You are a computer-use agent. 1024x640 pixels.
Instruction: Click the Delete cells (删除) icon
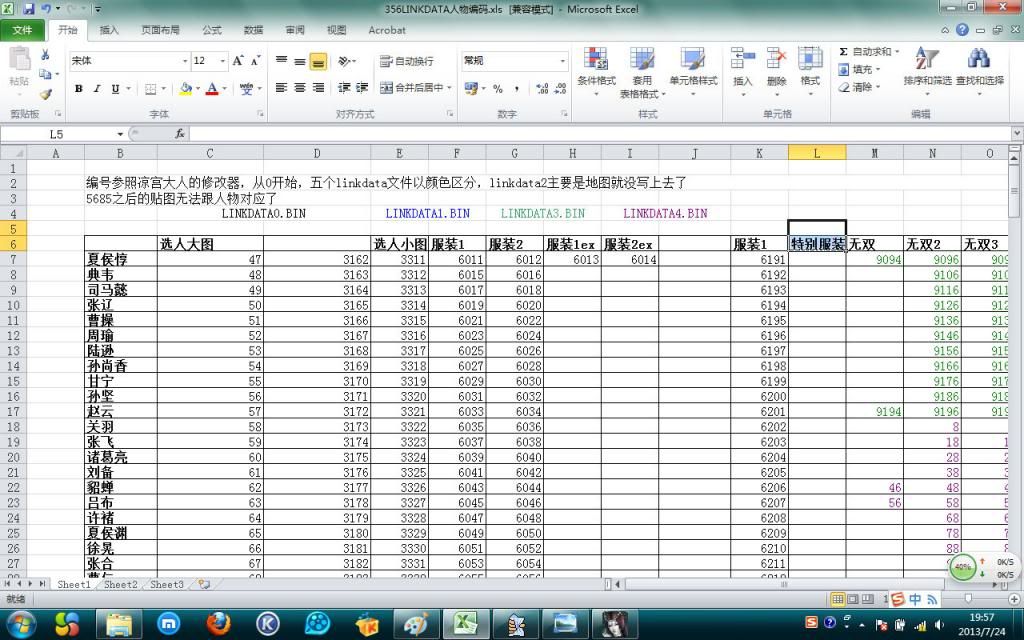pyautogui.click(x=776, y=60)
